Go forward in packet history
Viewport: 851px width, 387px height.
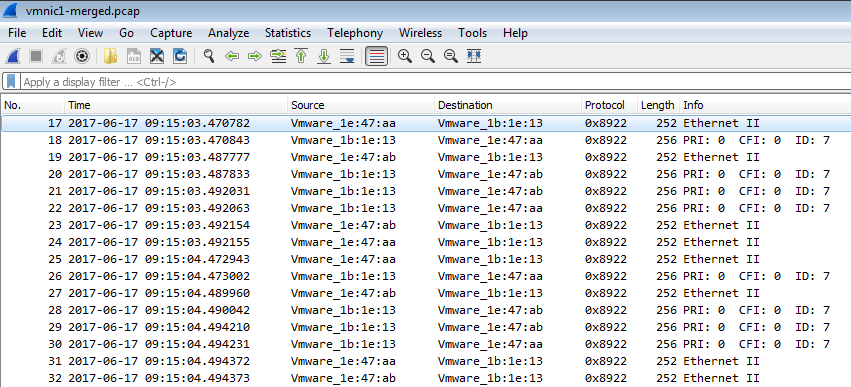[x=255, y=56]
